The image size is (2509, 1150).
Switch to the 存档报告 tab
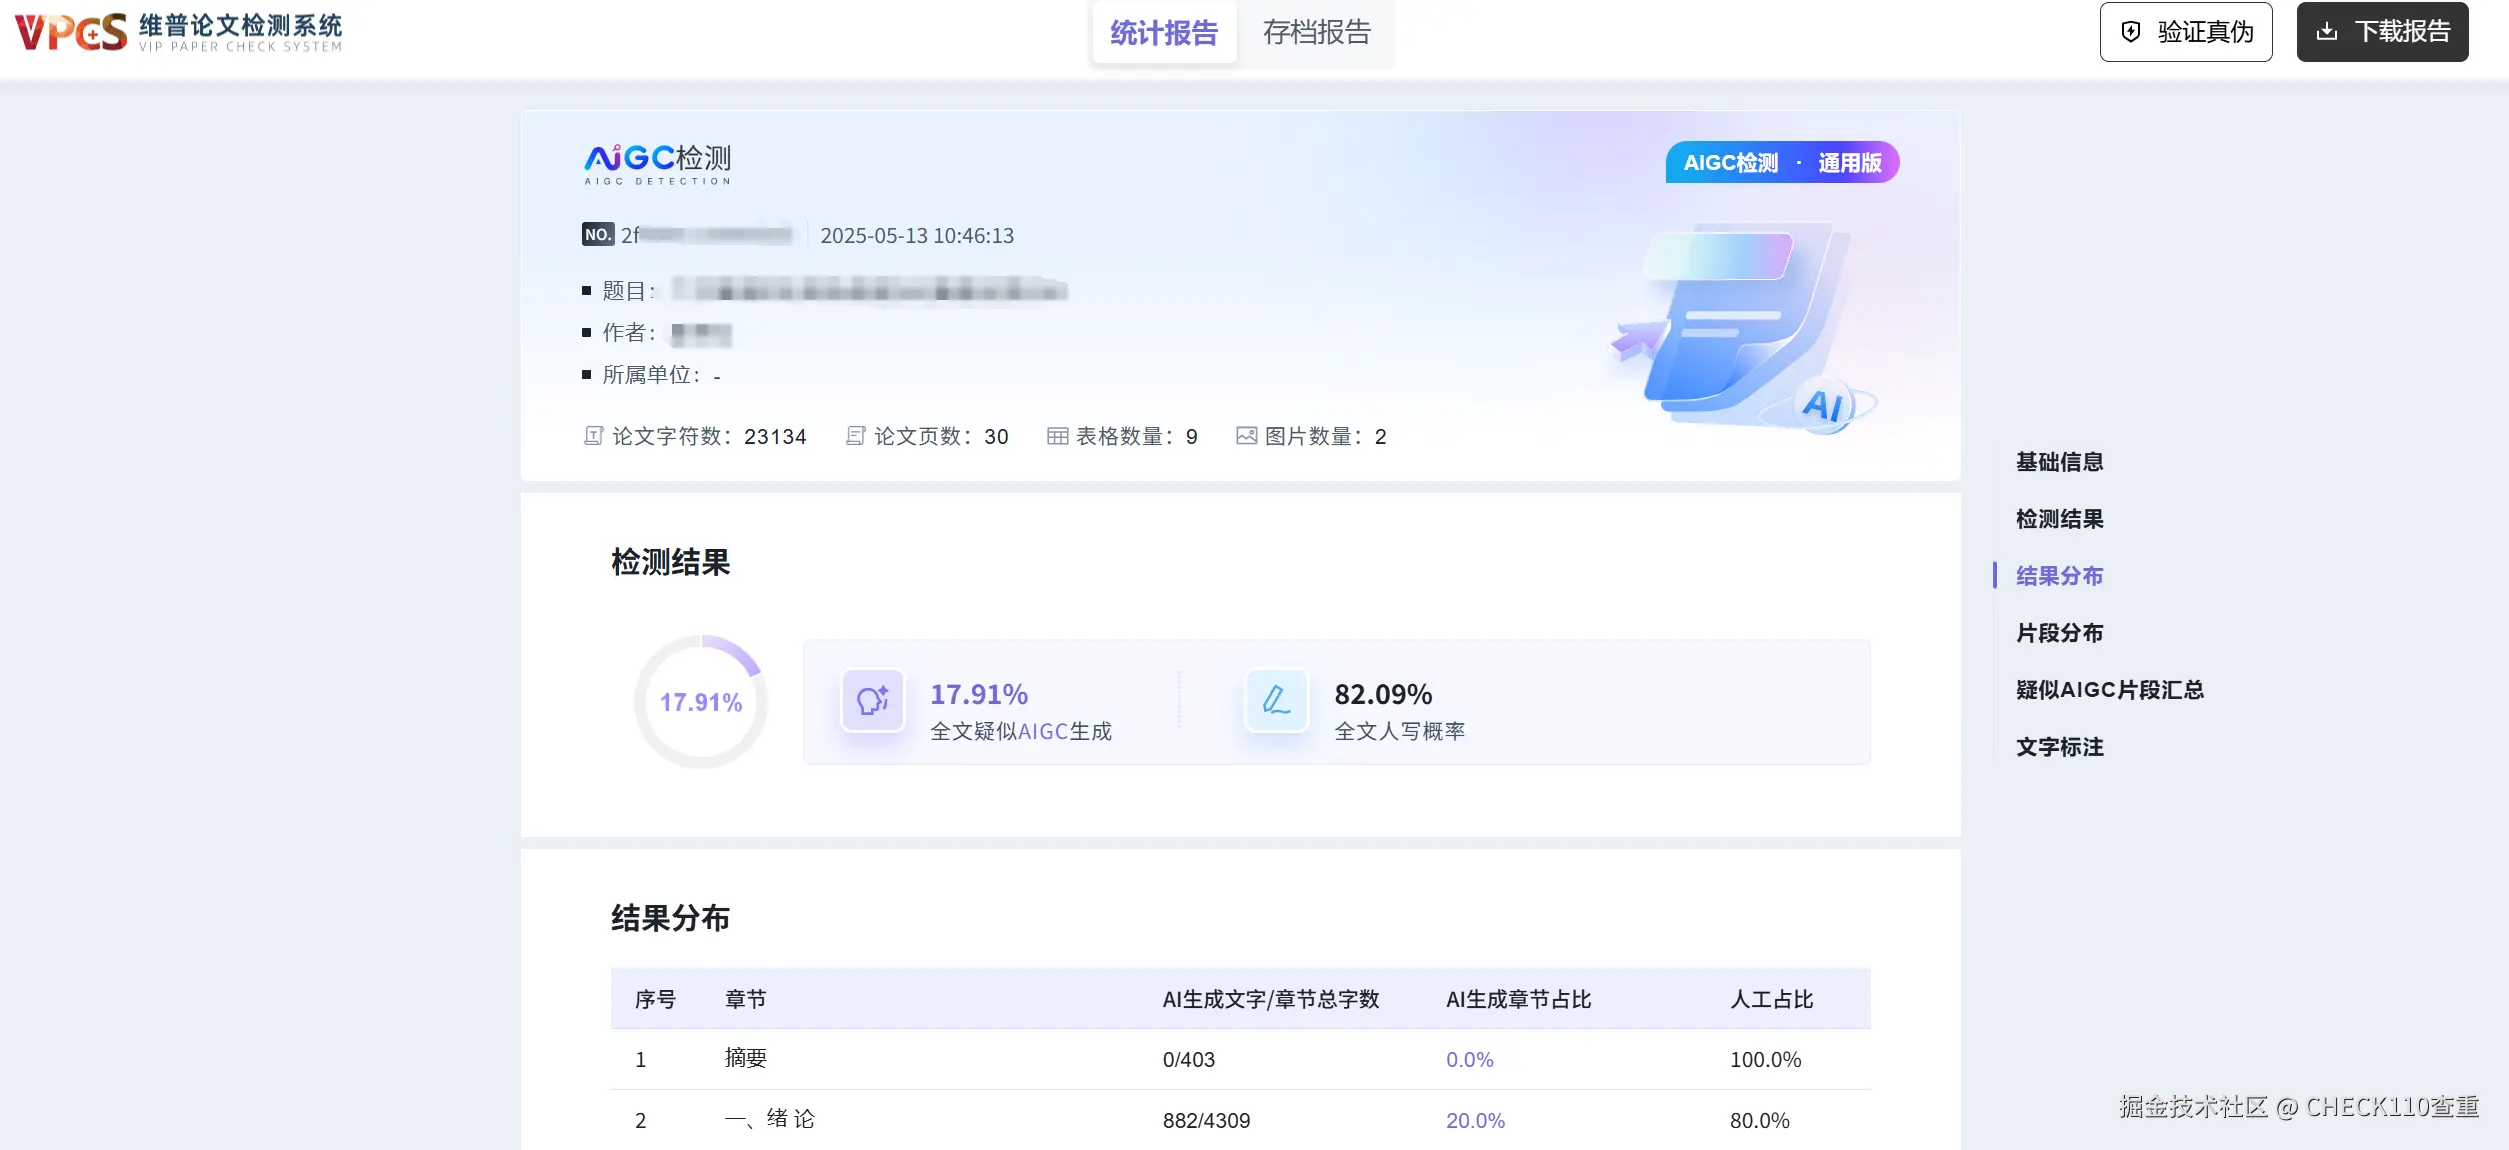point(1316,33)
